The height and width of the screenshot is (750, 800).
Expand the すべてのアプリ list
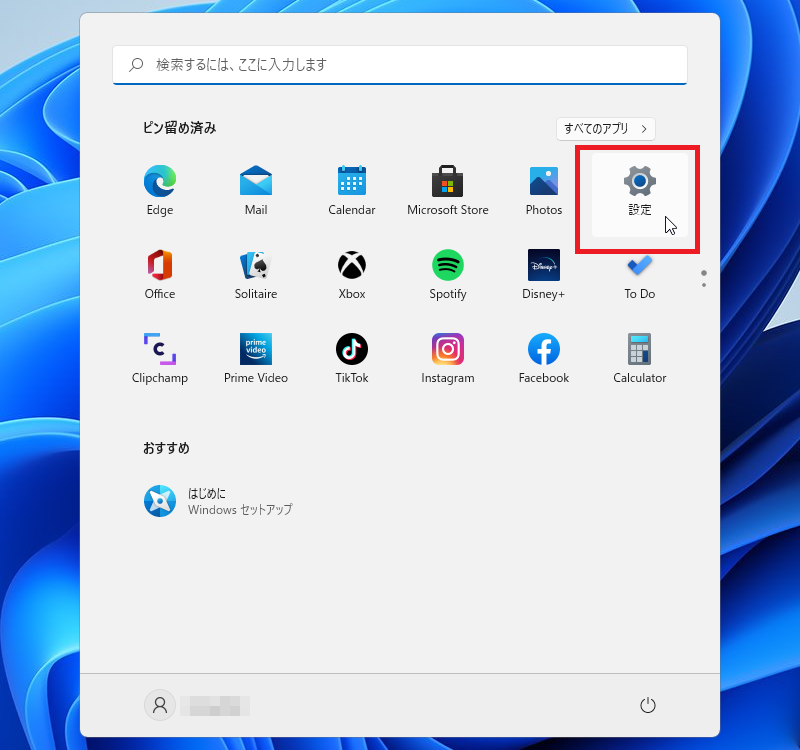tap(605, 128)
